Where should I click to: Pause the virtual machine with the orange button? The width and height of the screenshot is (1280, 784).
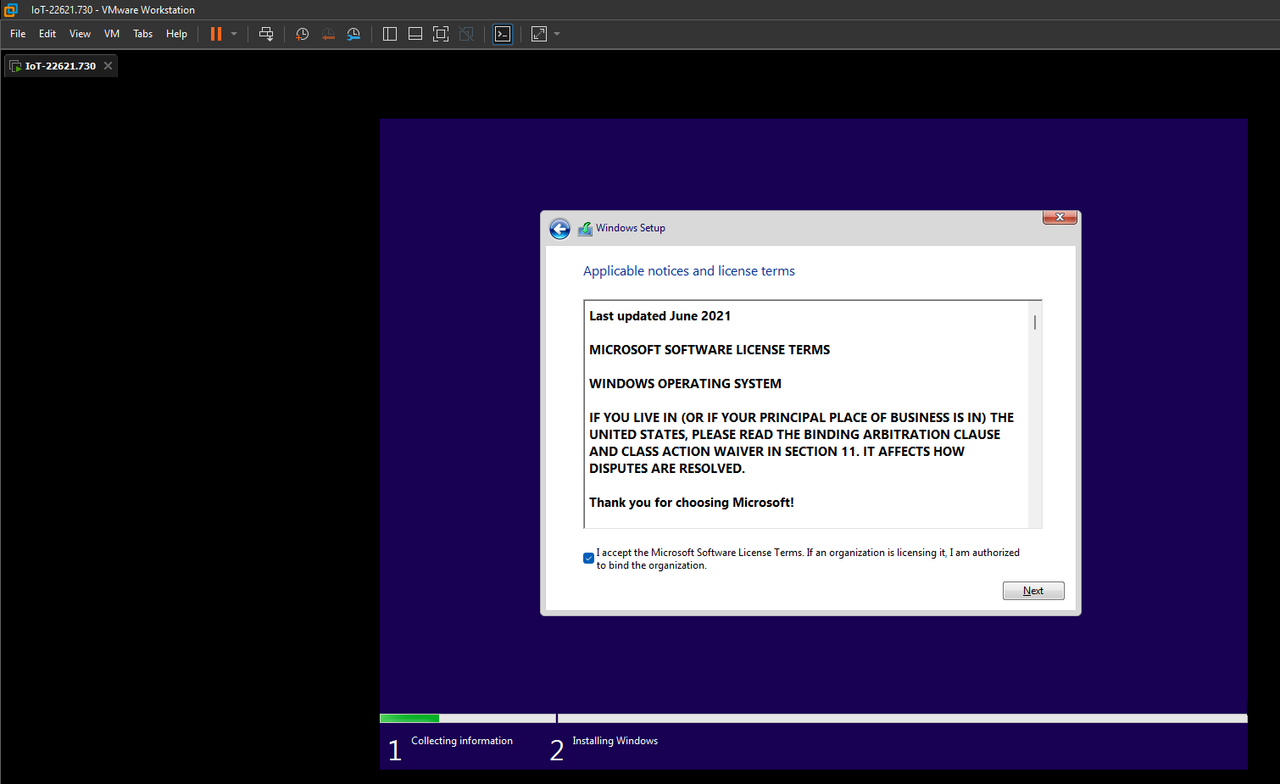(216, 34)
